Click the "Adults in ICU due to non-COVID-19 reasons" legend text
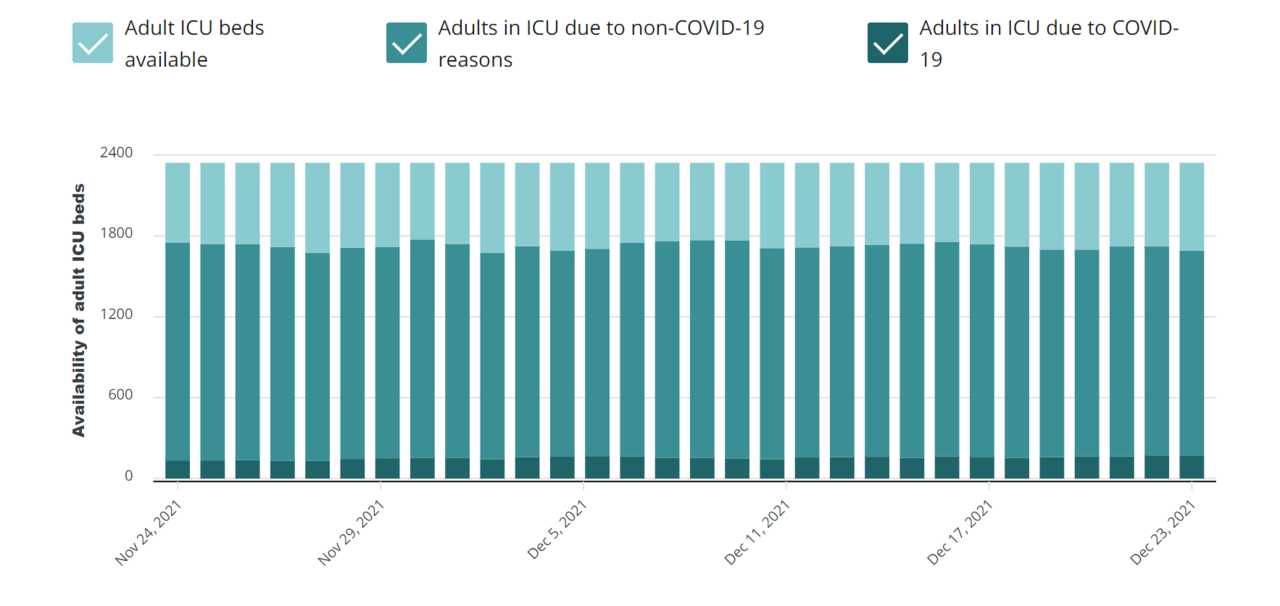 click(600, 44)
